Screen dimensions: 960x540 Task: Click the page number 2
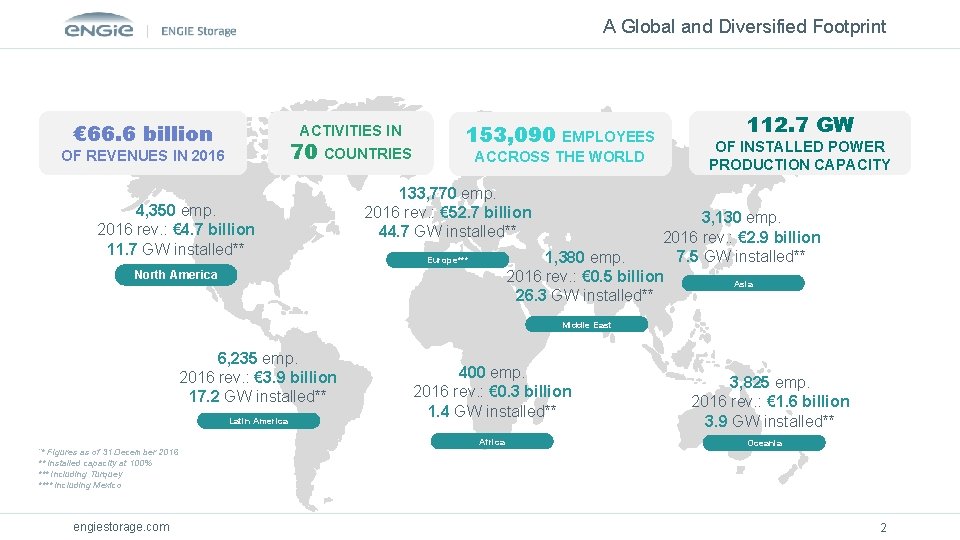(883, 527)
